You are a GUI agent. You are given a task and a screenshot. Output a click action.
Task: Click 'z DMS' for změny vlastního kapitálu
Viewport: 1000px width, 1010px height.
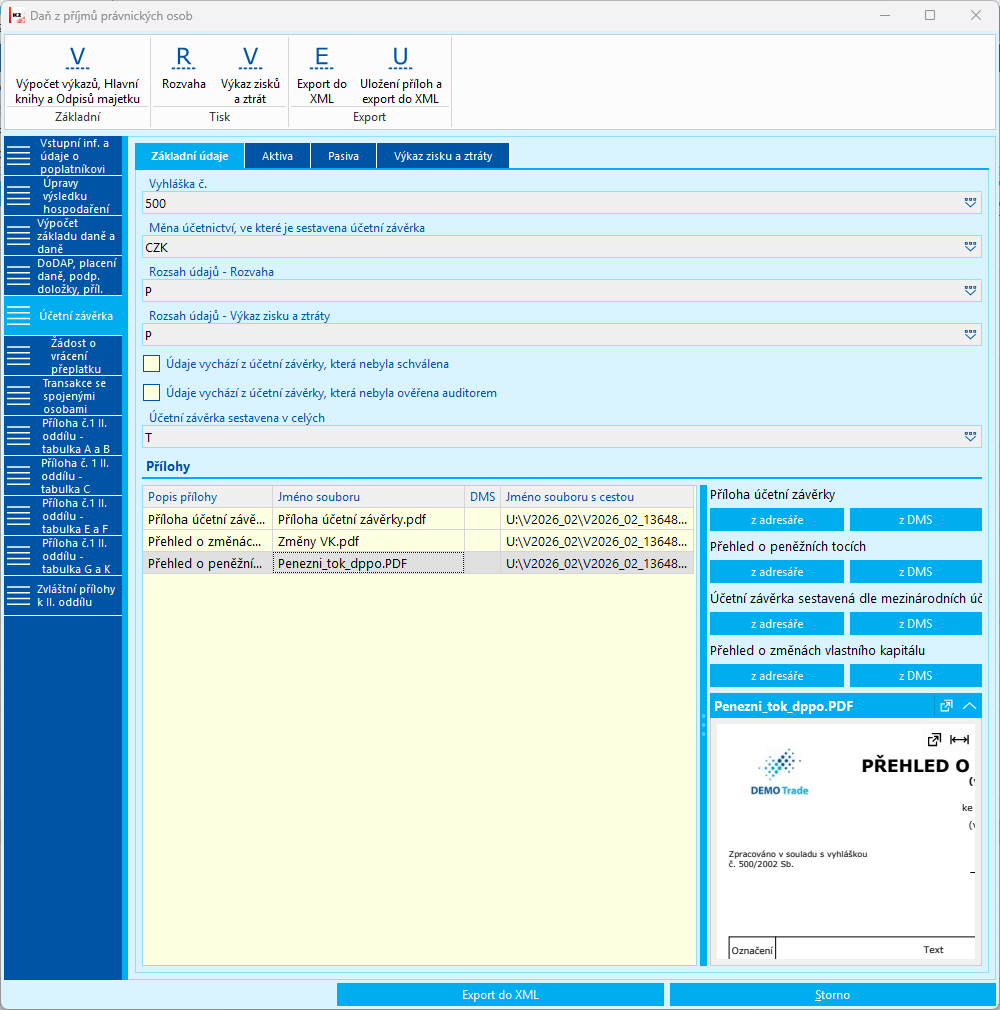tap(916, 676)
